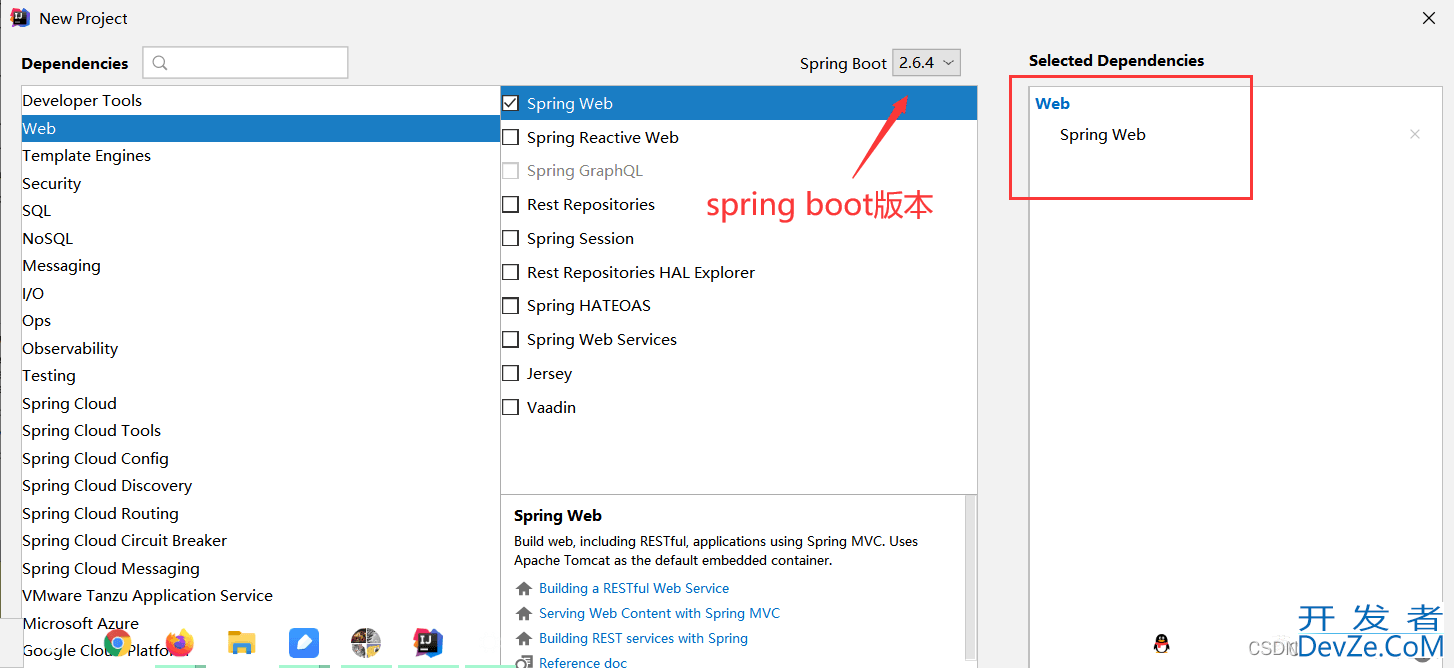Remove Spring Web from selected dependencies
Viewport: 1454px width, 668px height.
coord(1415,134)
